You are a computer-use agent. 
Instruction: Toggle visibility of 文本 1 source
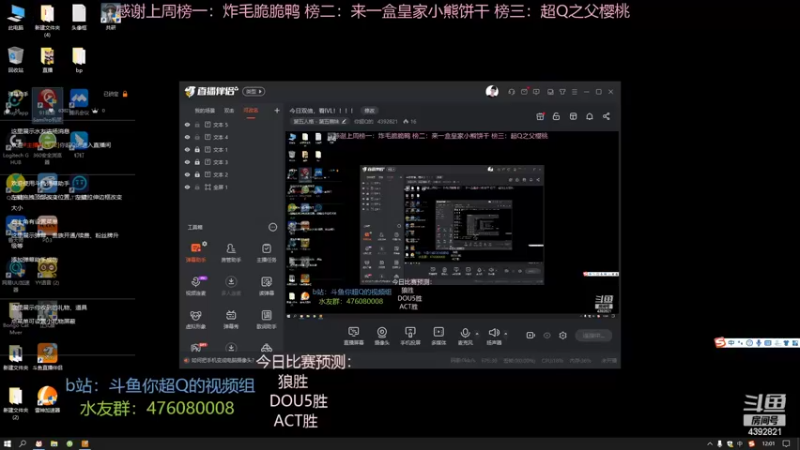[x=187, y=149]
